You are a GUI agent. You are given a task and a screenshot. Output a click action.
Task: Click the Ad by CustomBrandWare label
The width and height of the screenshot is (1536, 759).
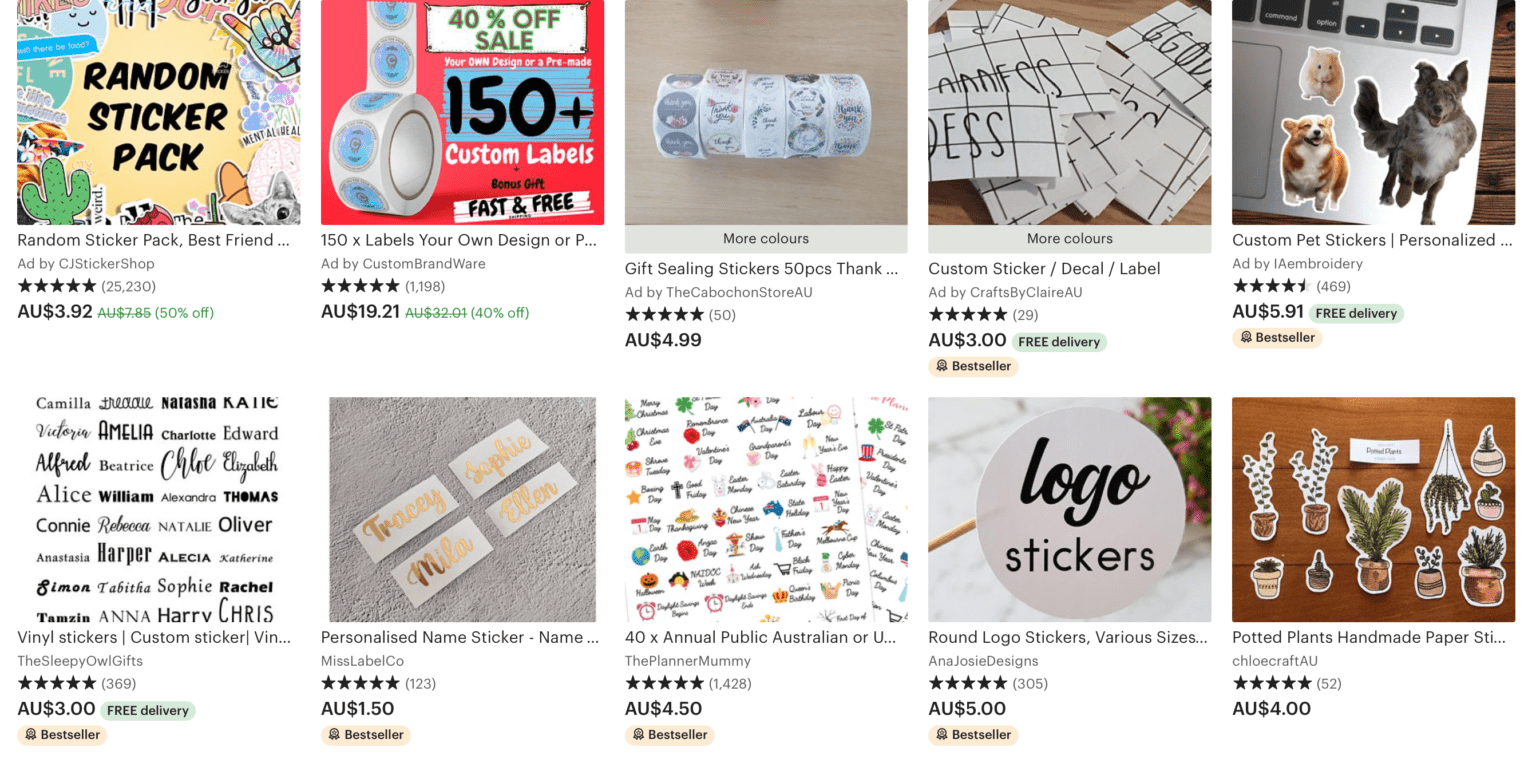pyautogui.click(x=404, y=263)
